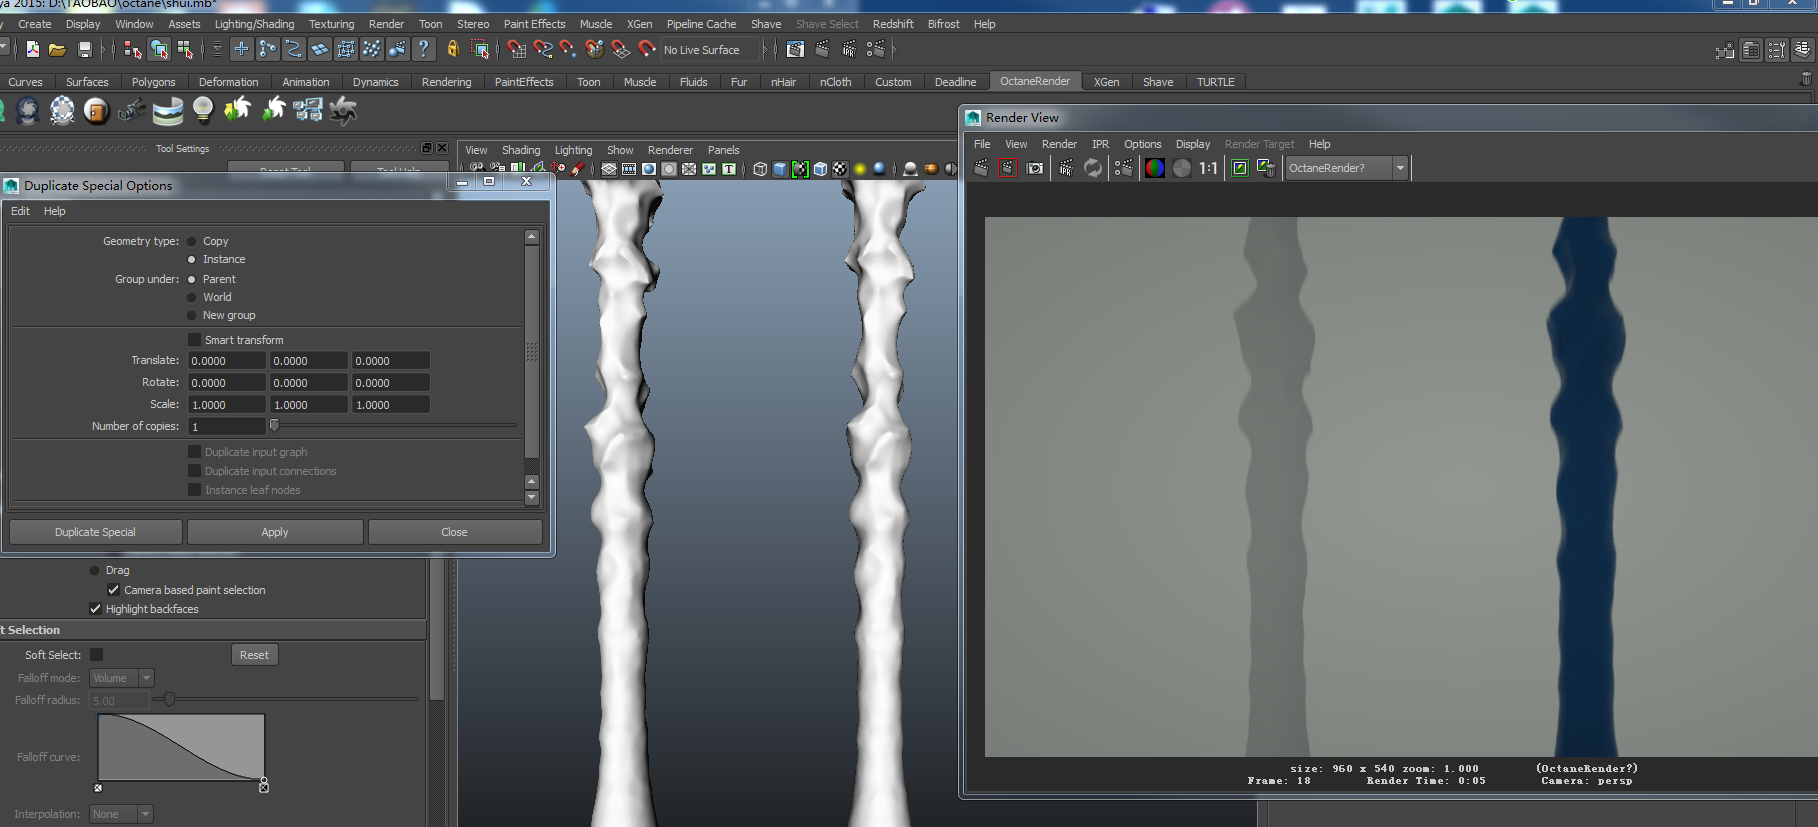Toggle viewport film gate icon
This screenshot has width=1818, height=827.
(x=629, y=169)
